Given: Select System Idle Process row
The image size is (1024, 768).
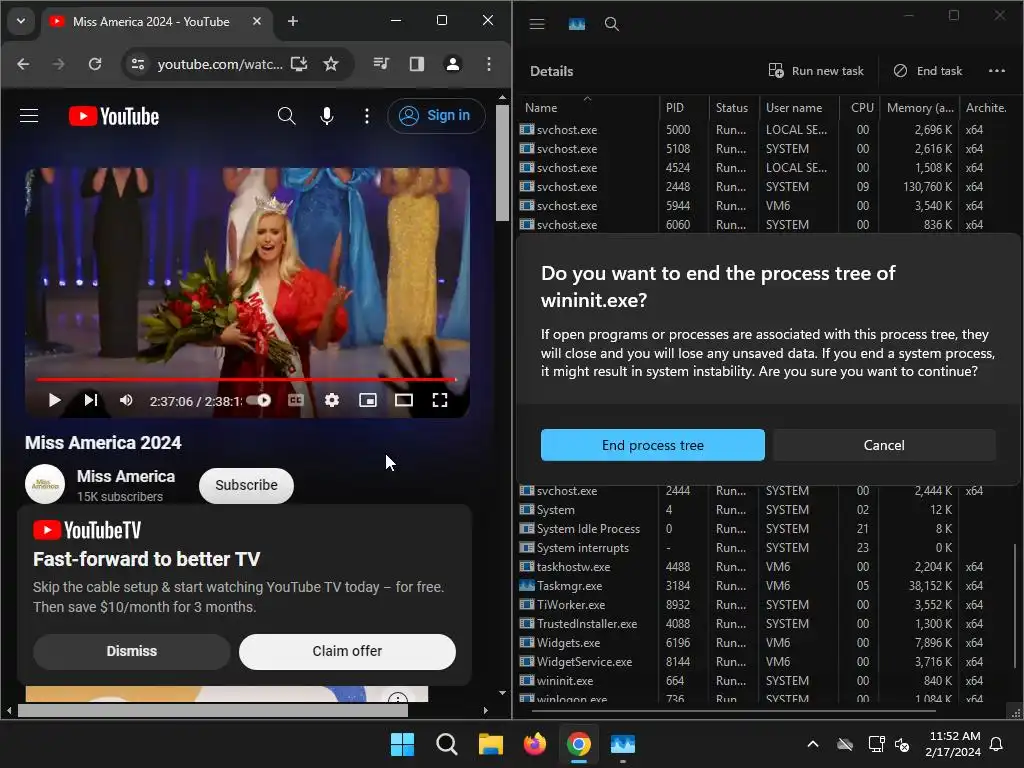Looking at the screenshot, I should click(764, 528).
